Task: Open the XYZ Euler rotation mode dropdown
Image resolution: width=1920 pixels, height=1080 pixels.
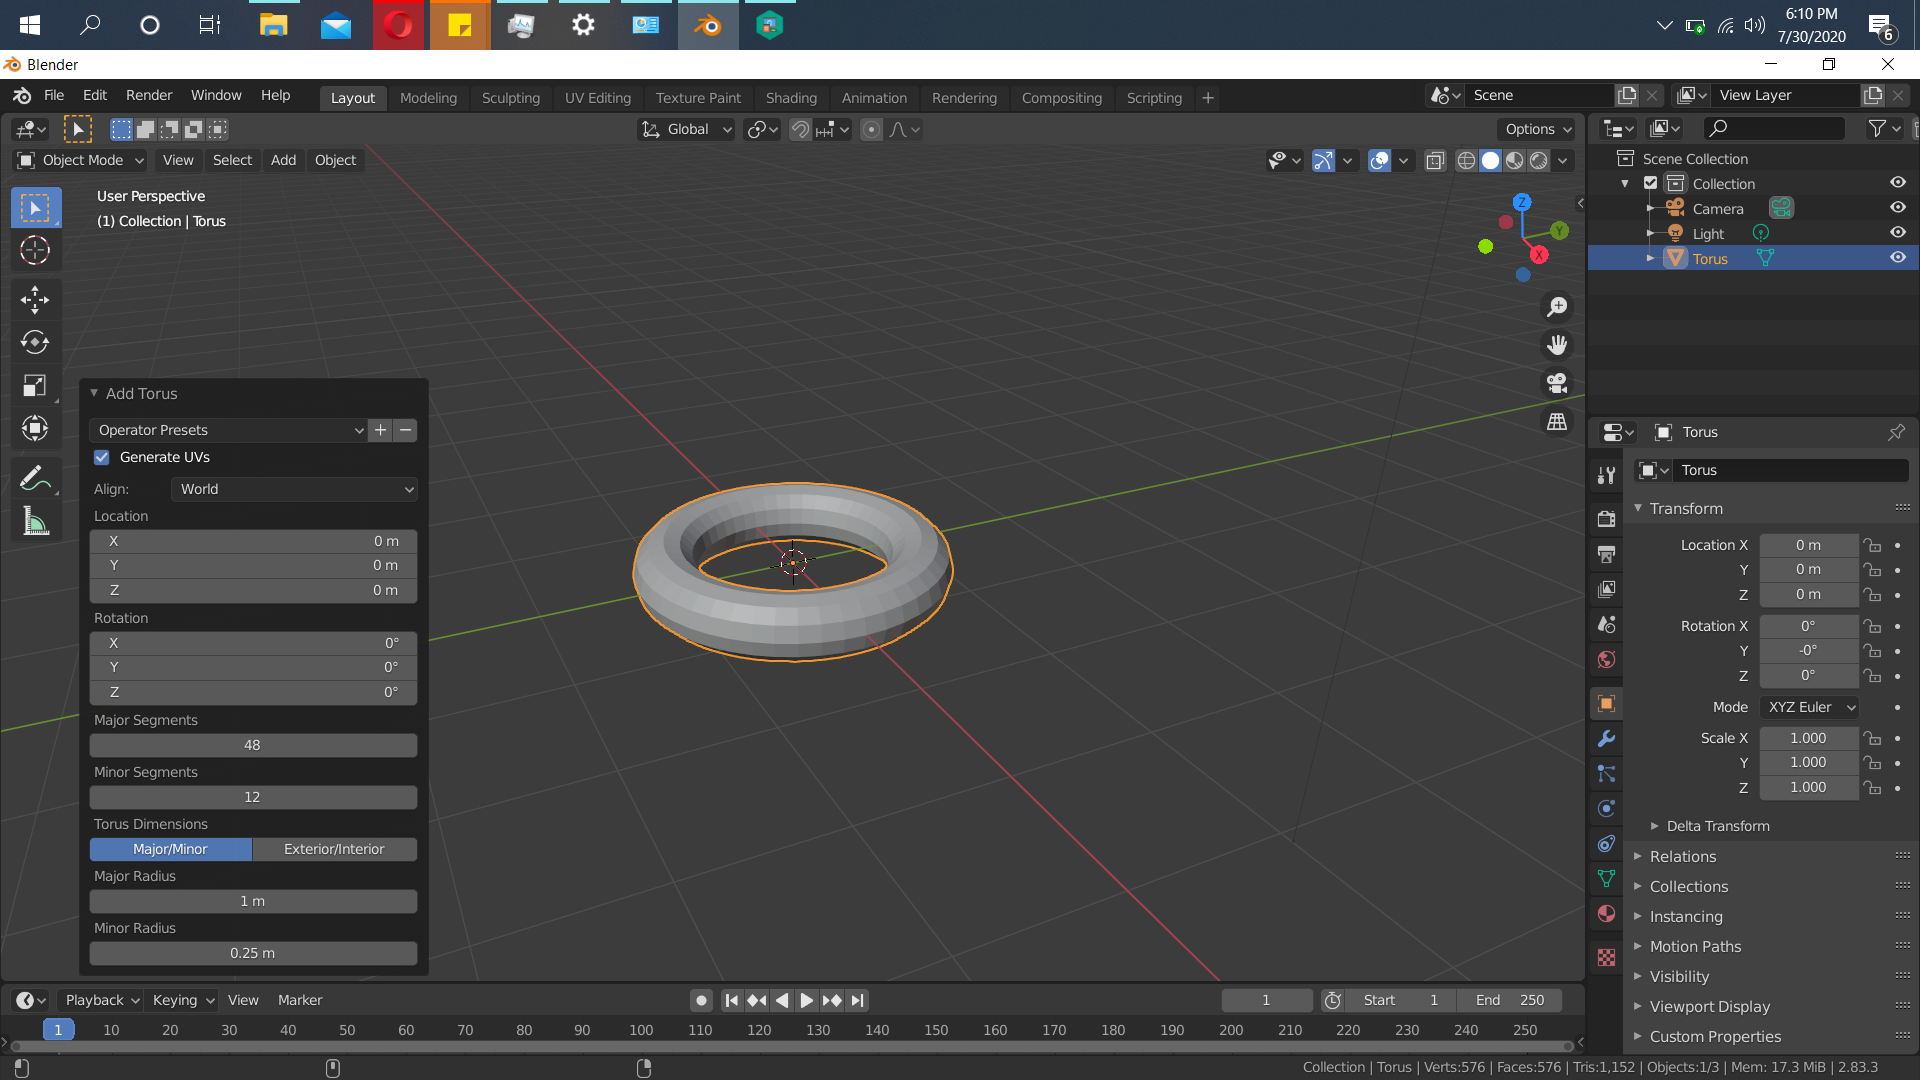Action: (1809, 707)
